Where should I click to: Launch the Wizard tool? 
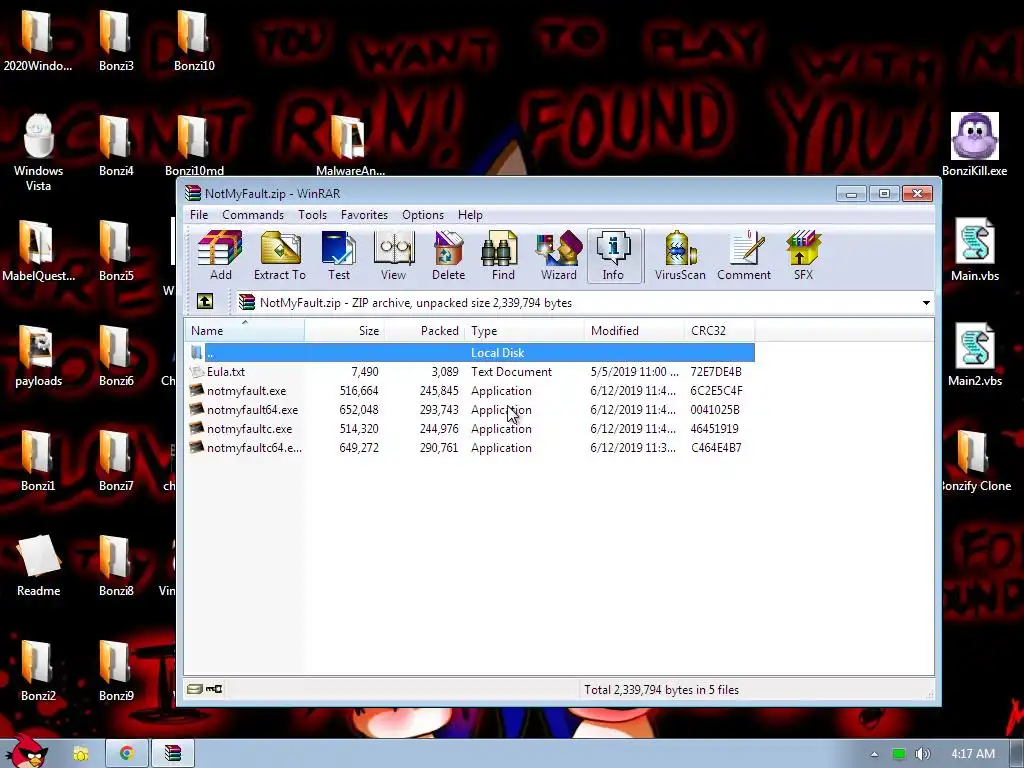coord(558,256)
